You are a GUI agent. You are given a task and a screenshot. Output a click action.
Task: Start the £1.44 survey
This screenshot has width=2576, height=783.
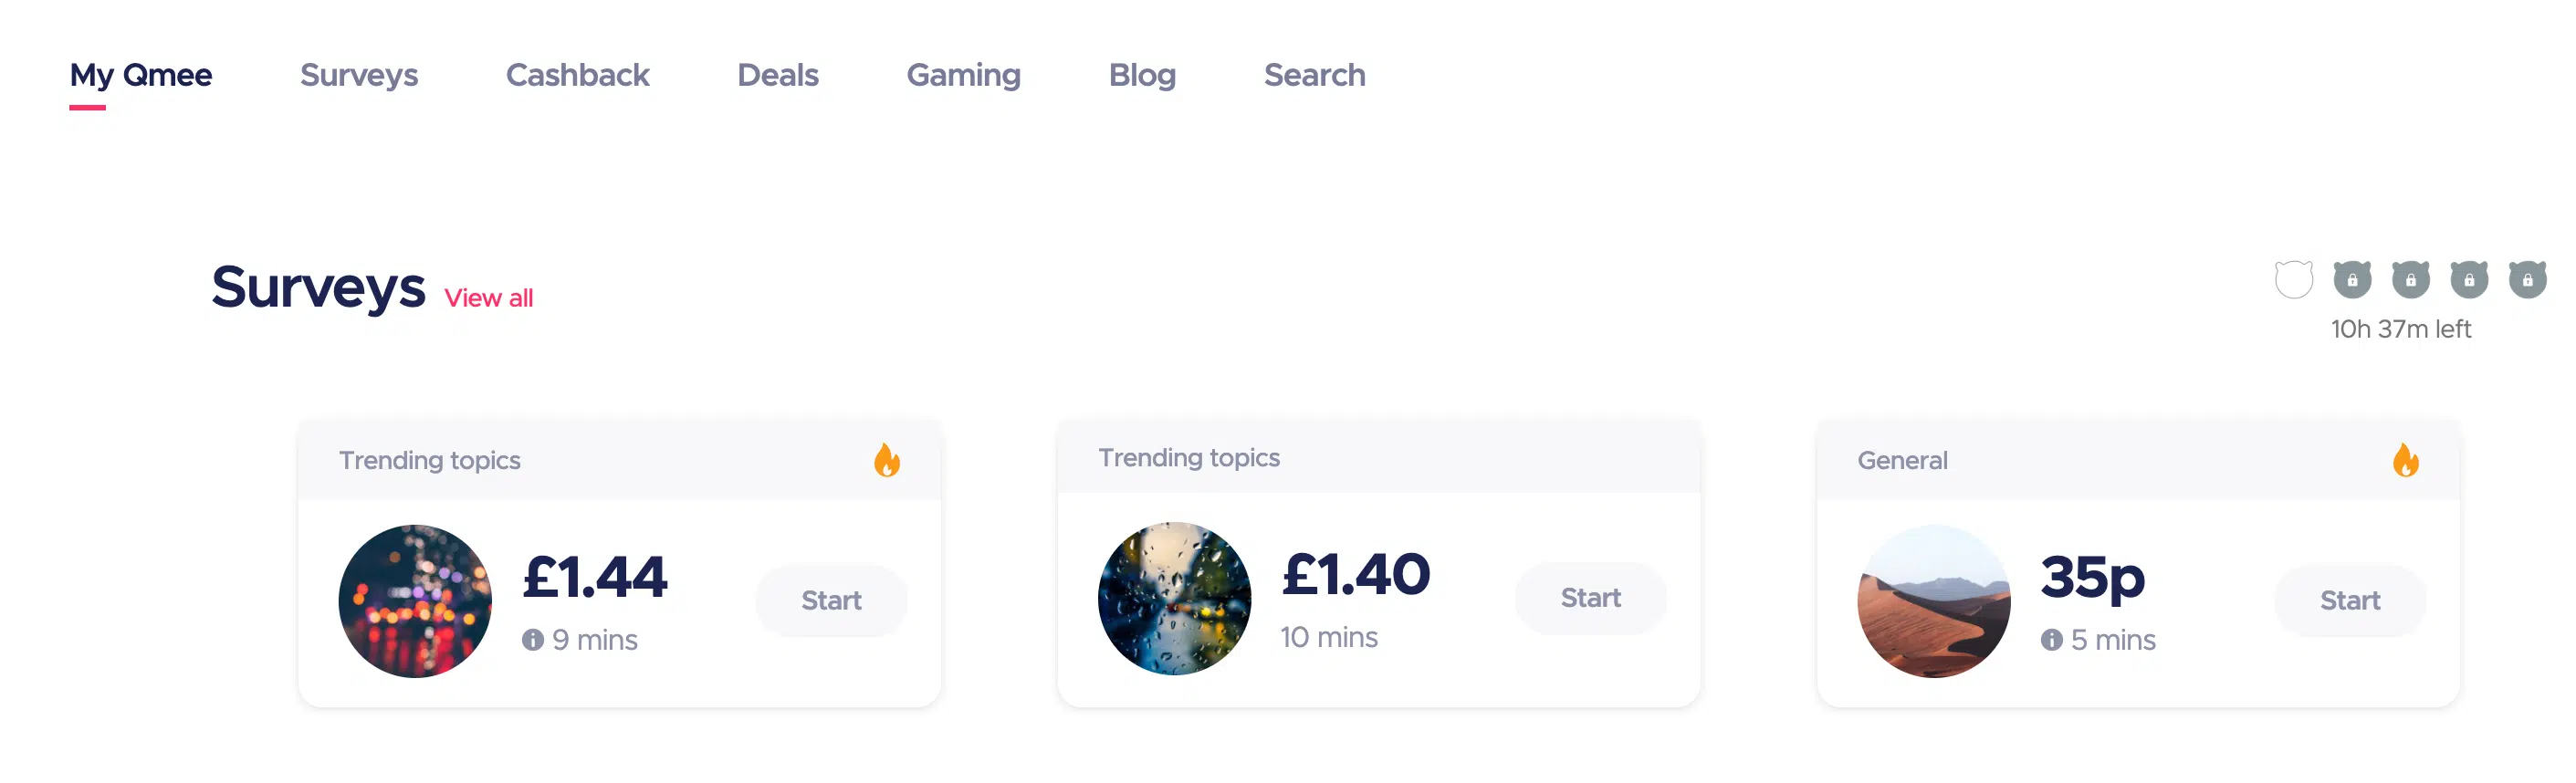pos(830,600)
